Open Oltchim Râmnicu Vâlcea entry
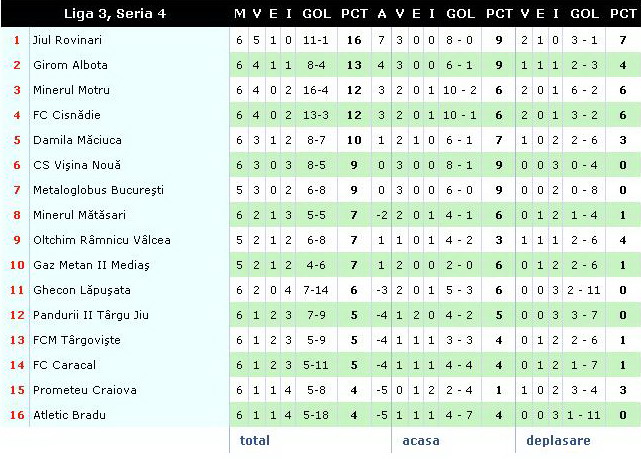641x459 pixels. (x=102, y=240)
